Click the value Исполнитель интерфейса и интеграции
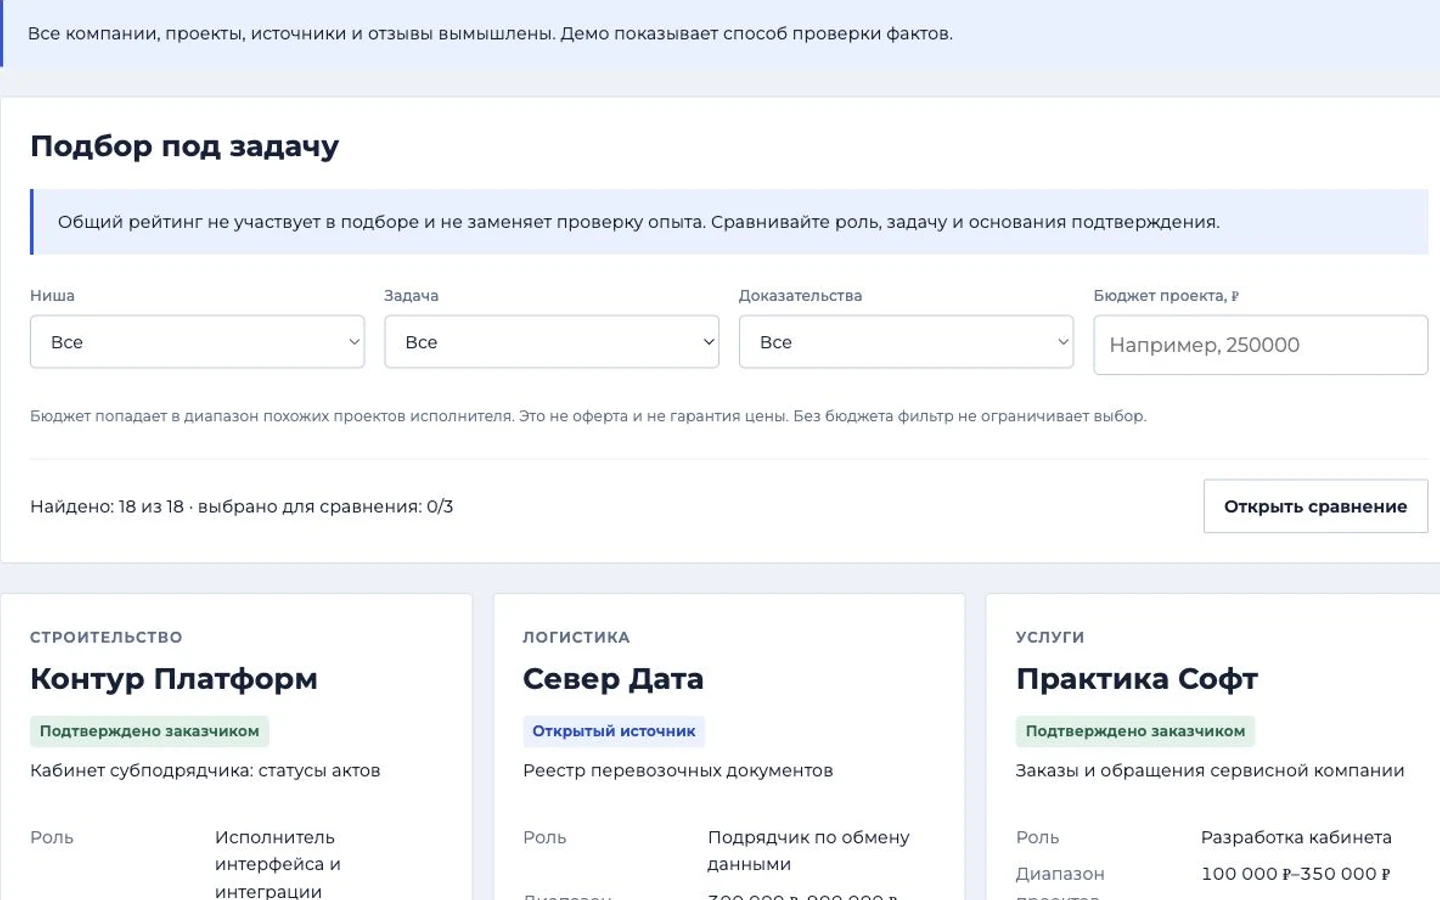Viewport: 1440px width, 900px height. click(278, 864)
